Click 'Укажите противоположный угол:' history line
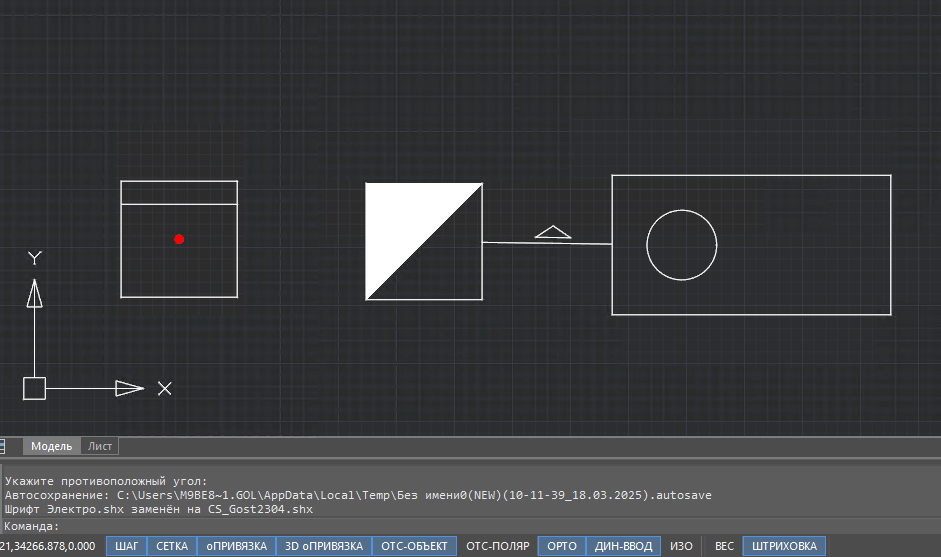Image resolution: width=941 pixels, height=557 pixels. click(x=106, y=481)
